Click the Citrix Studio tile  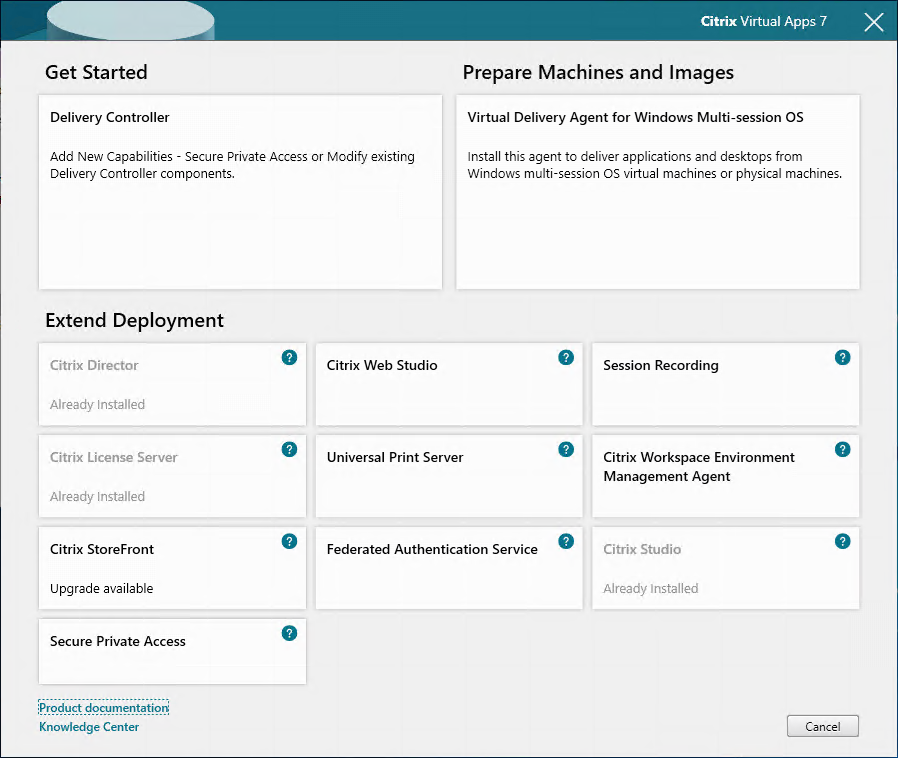[x=726, y=568]
